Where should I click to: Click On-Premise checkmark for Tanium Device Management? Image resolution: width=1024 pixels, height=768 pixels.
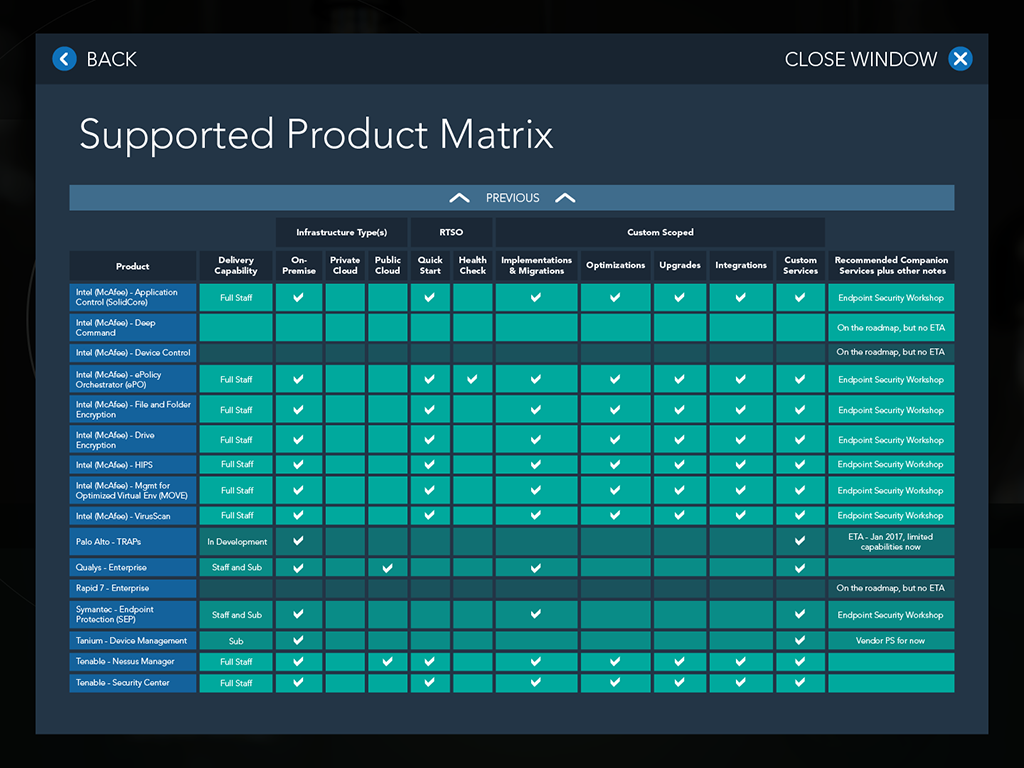[298, 640]
